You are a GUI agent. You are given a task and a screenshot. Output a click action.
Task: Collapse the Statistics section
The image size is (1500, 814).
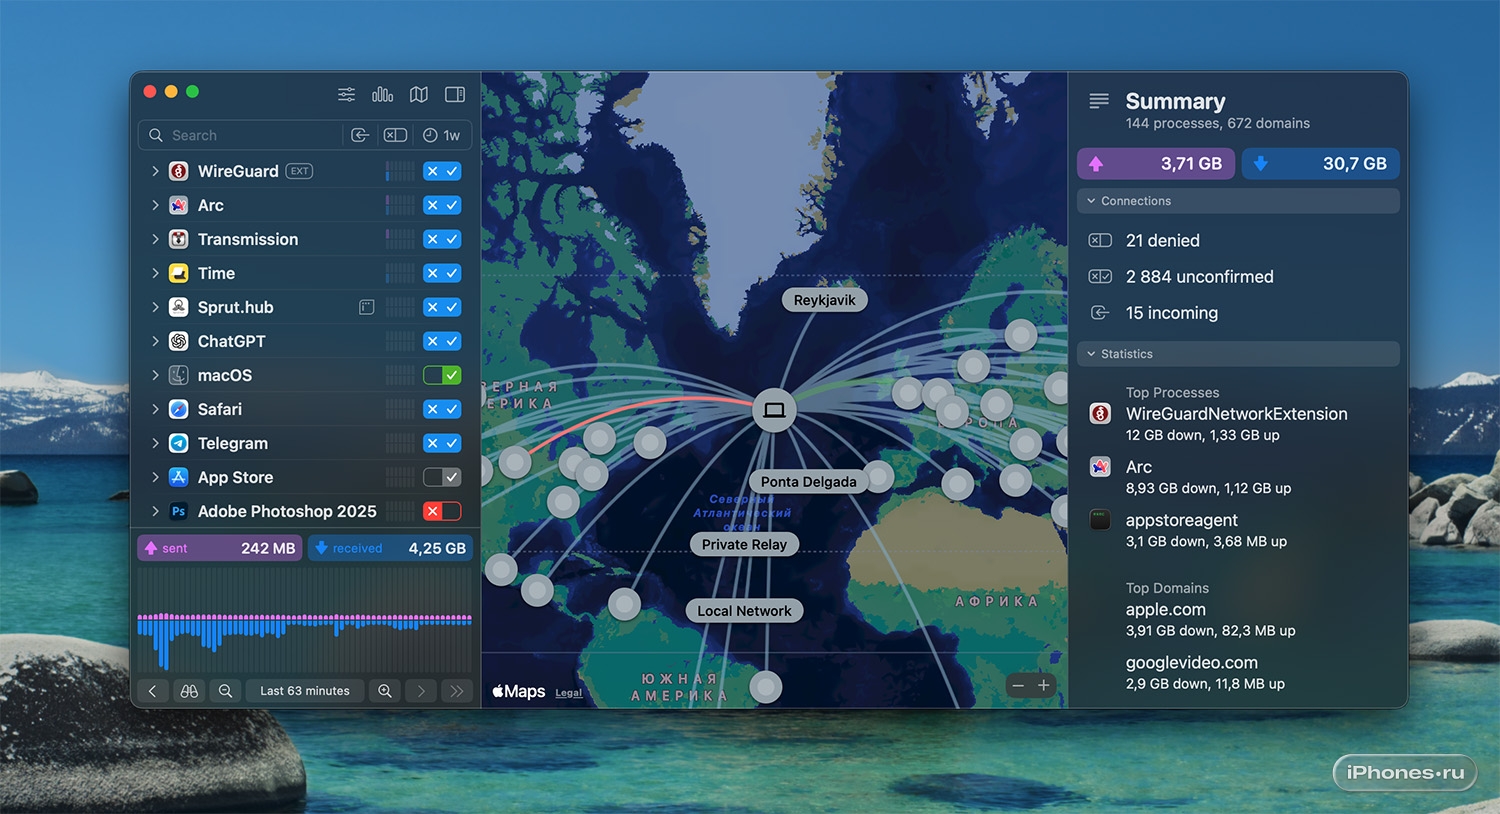point(1238,354)
